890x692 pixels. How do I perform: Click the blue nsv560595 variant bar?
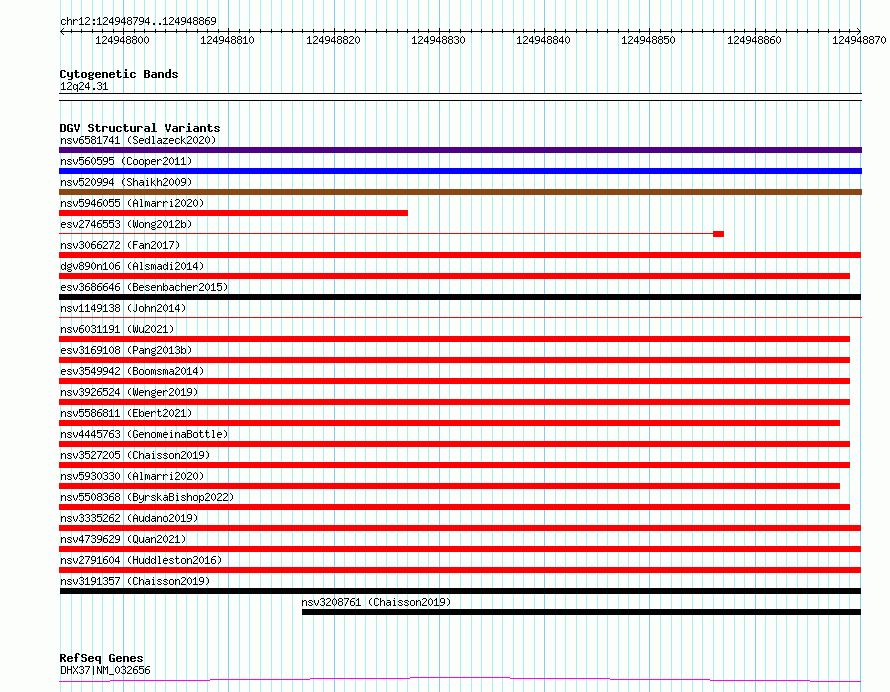[460, 171]
